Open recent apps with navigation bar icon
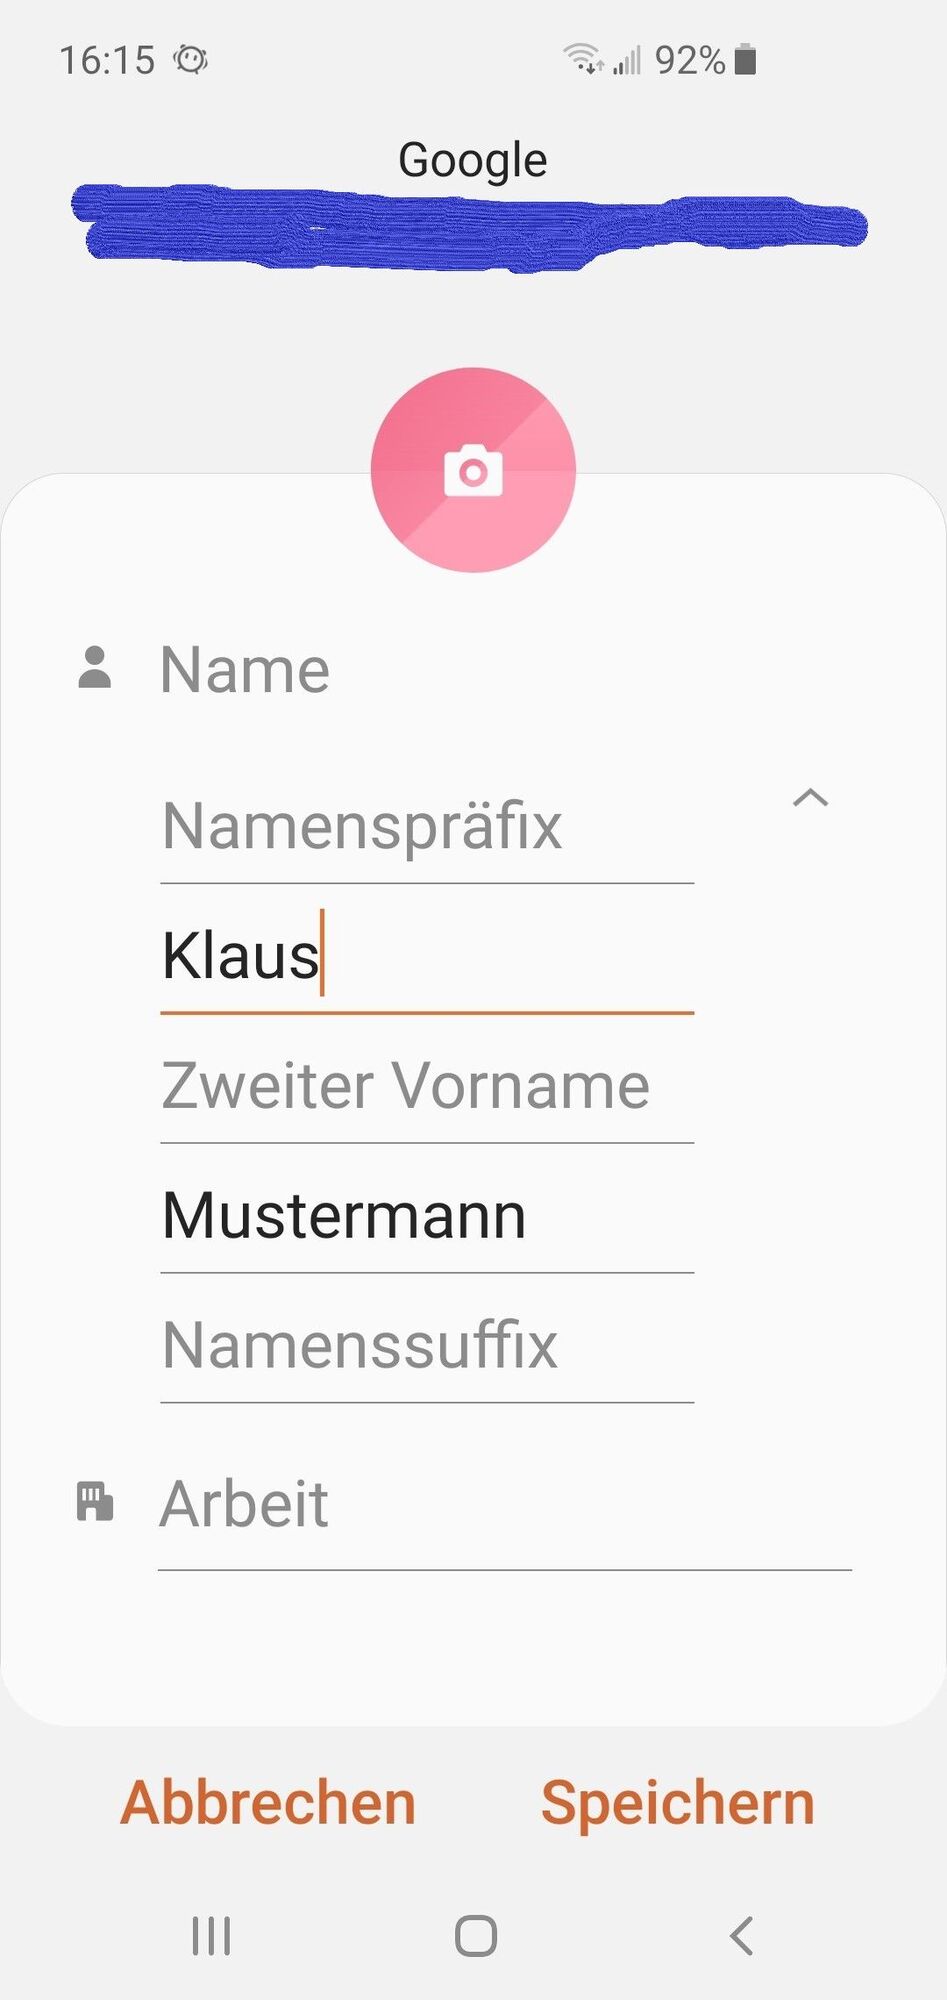Image resolution: width=947 pixels, height=2000 pixels. click(x=211, y=1936)
